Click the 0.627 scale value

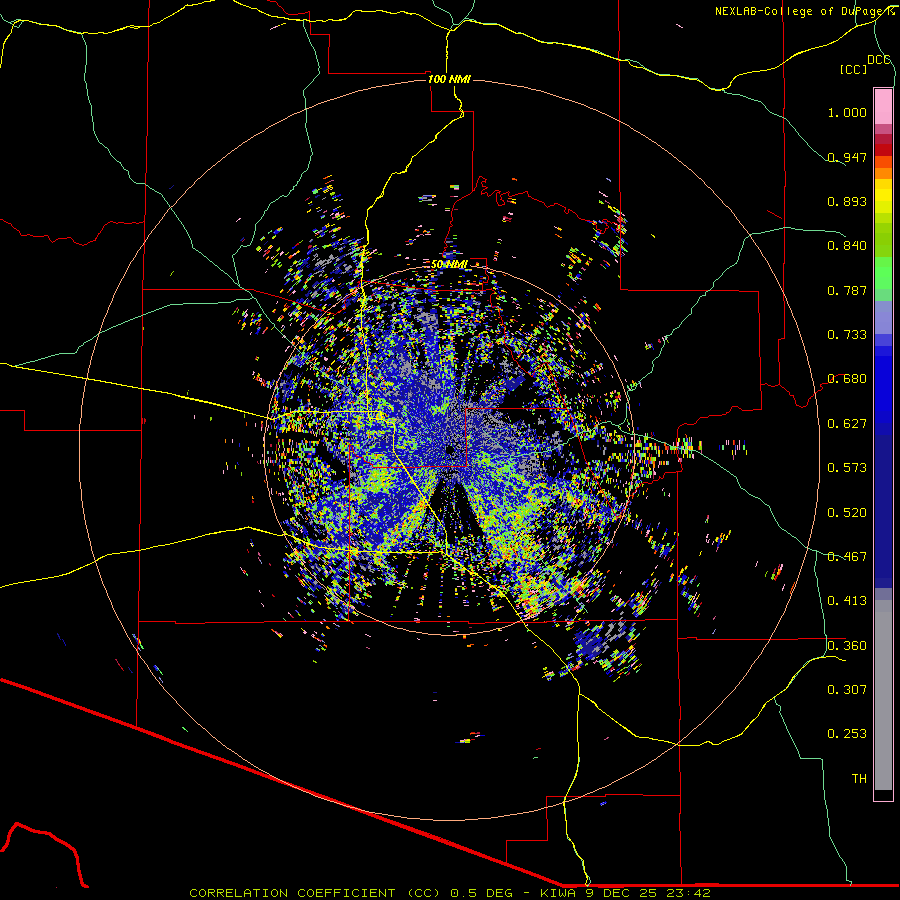coord(847,423)
